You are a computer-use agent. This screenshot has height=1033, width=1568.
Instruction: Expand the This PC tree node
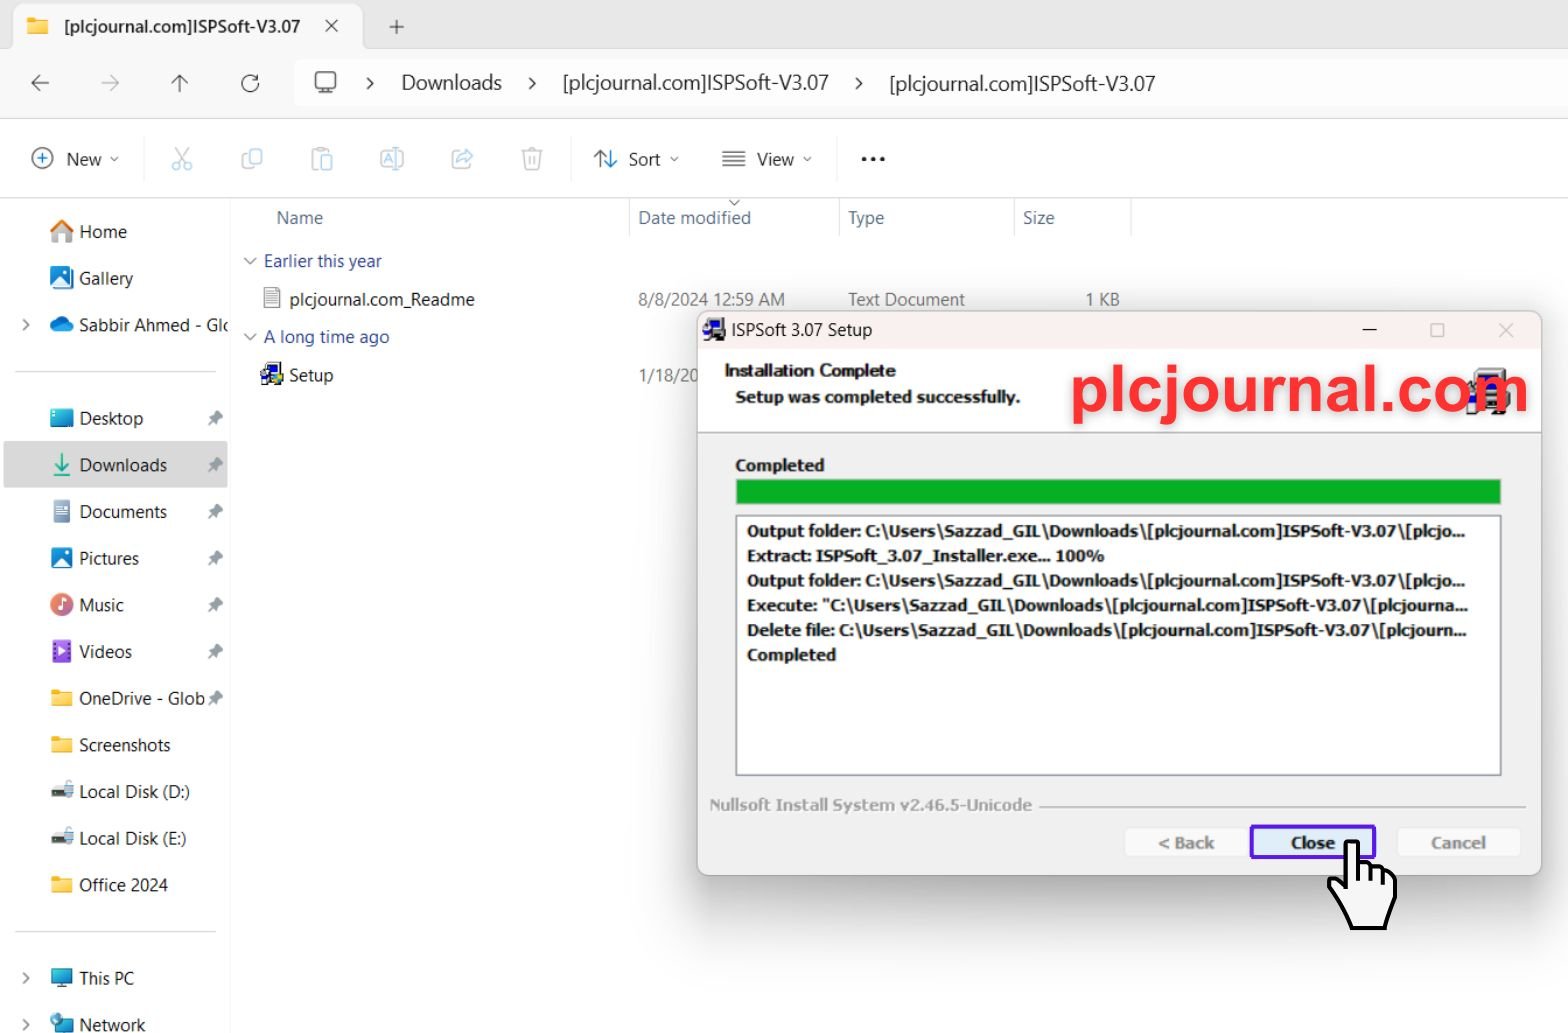coord(26,978)
